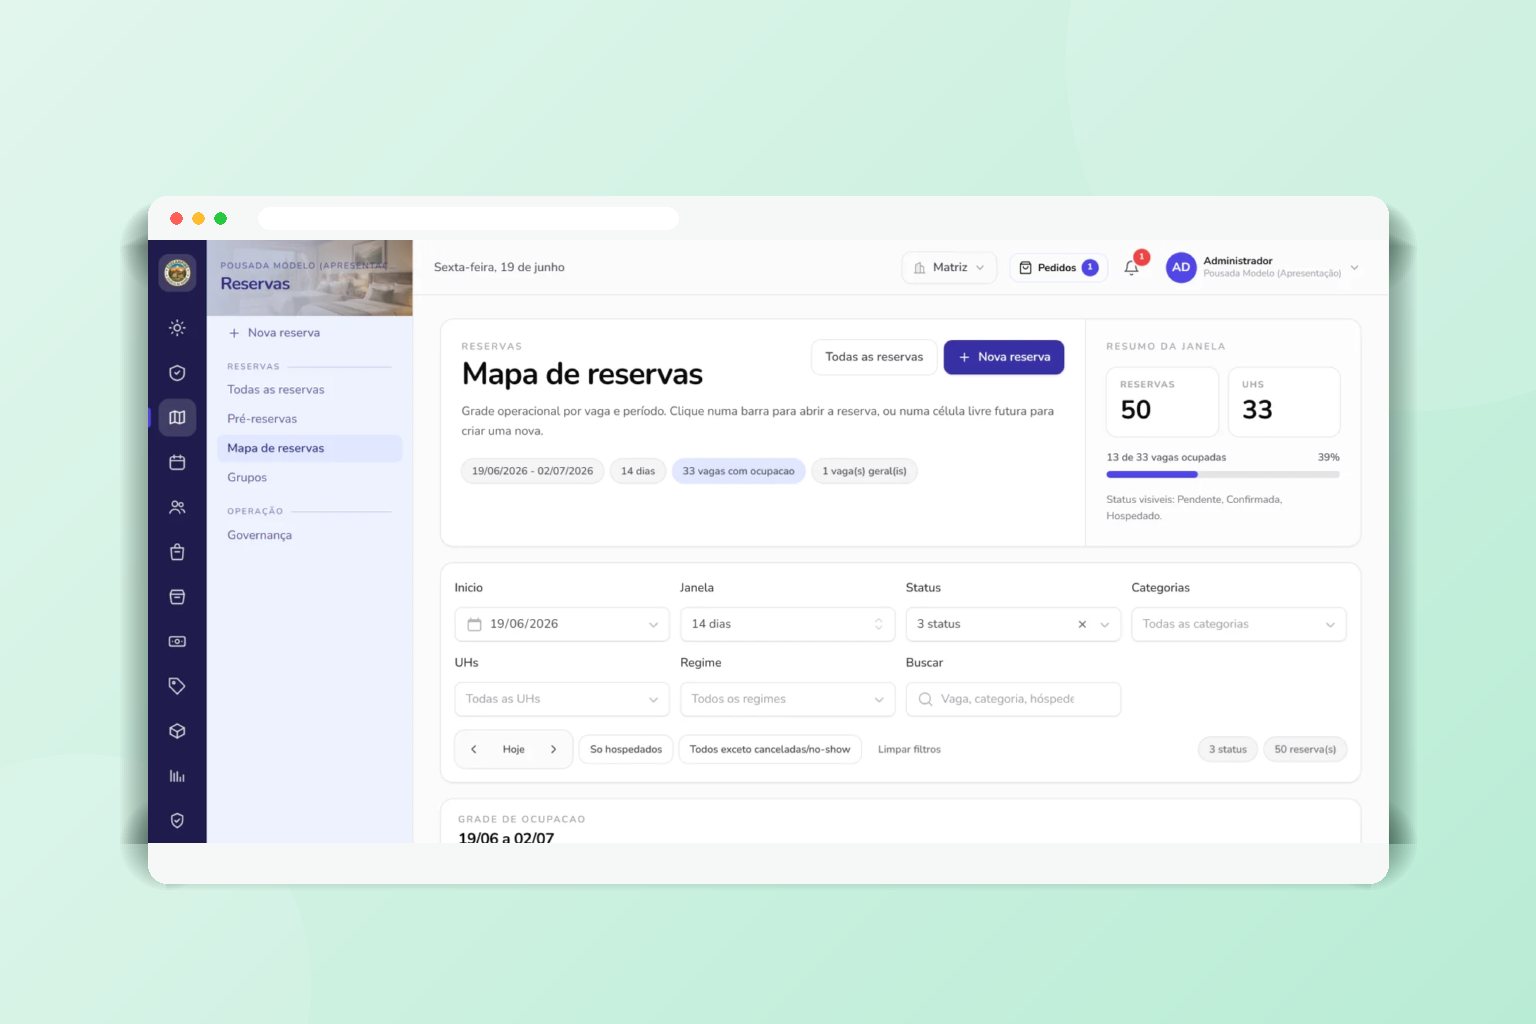The width and height of the screenshot is (1536, 1024).
Task: Click the AD user avatar
Action: (1181, 267)
